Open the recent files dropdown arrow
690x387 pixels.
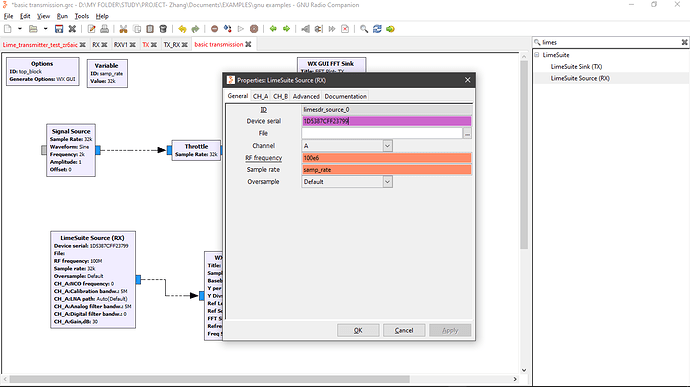pos(45,29)
